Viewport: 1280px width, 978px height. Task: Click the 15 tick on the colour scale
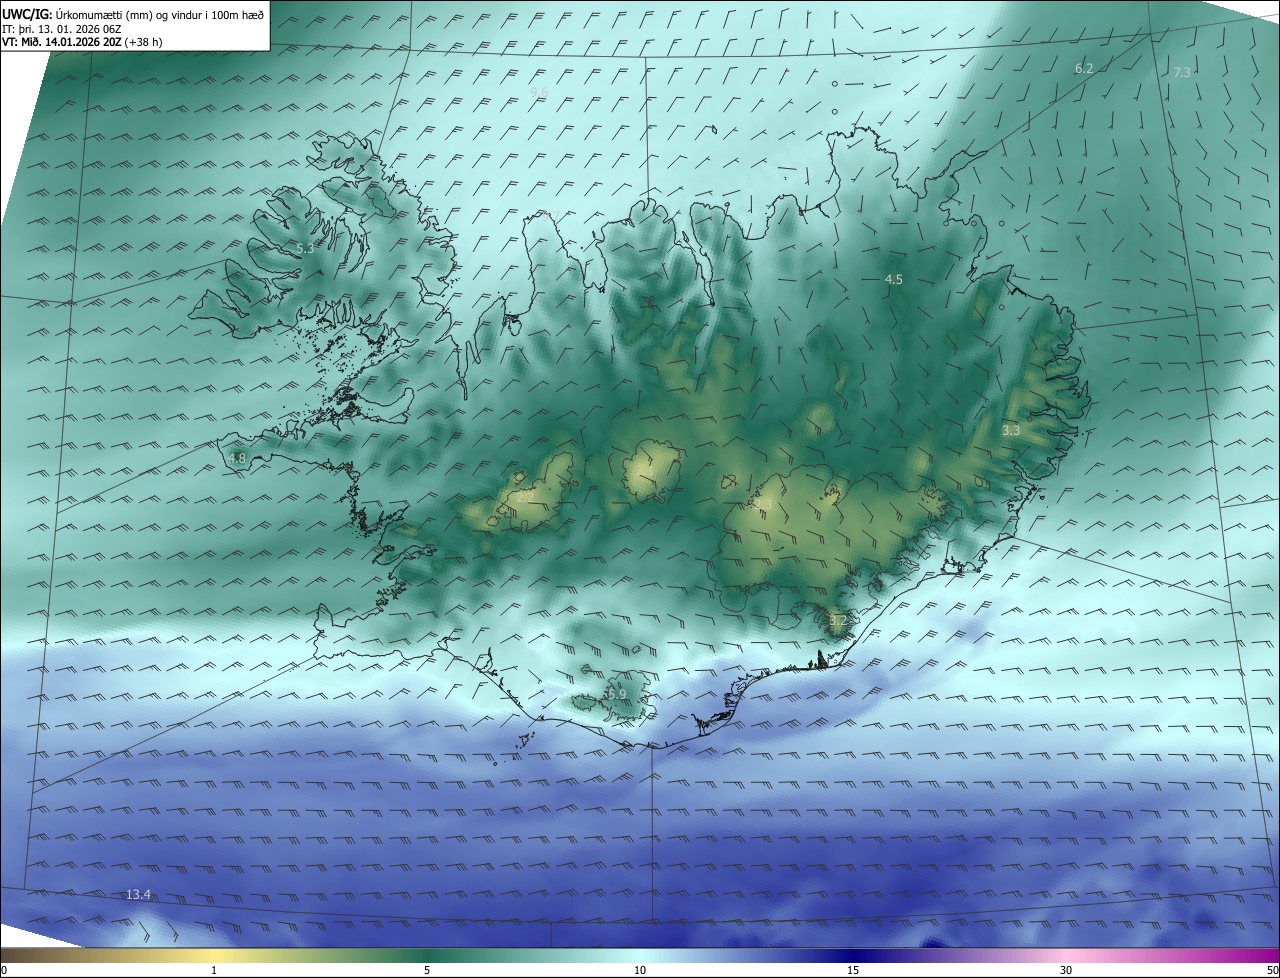click(x=853, y=970)
